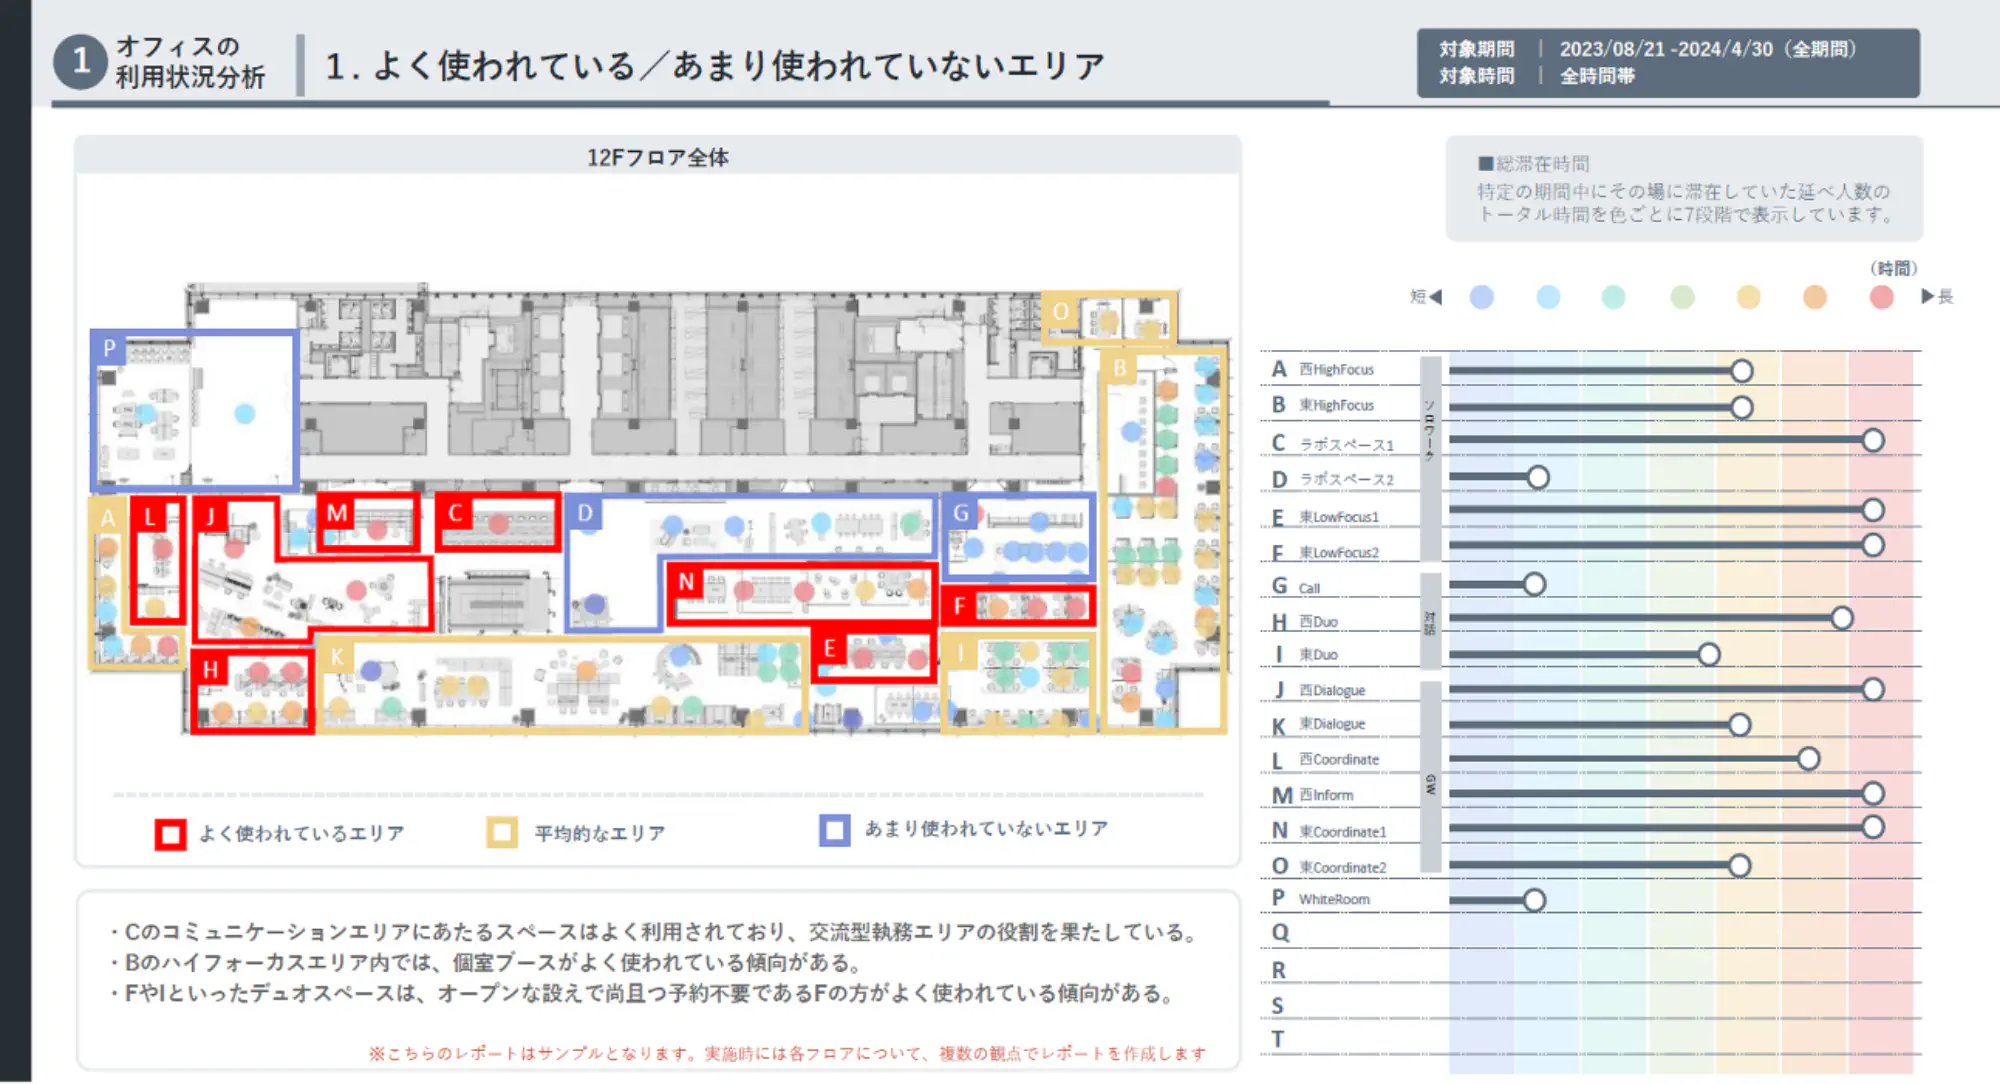Image resolution: width=2000 pixels, height=1084 pixels.
Task: Click the blue rarely-used area legend box
Action: [x=834, y=830]
